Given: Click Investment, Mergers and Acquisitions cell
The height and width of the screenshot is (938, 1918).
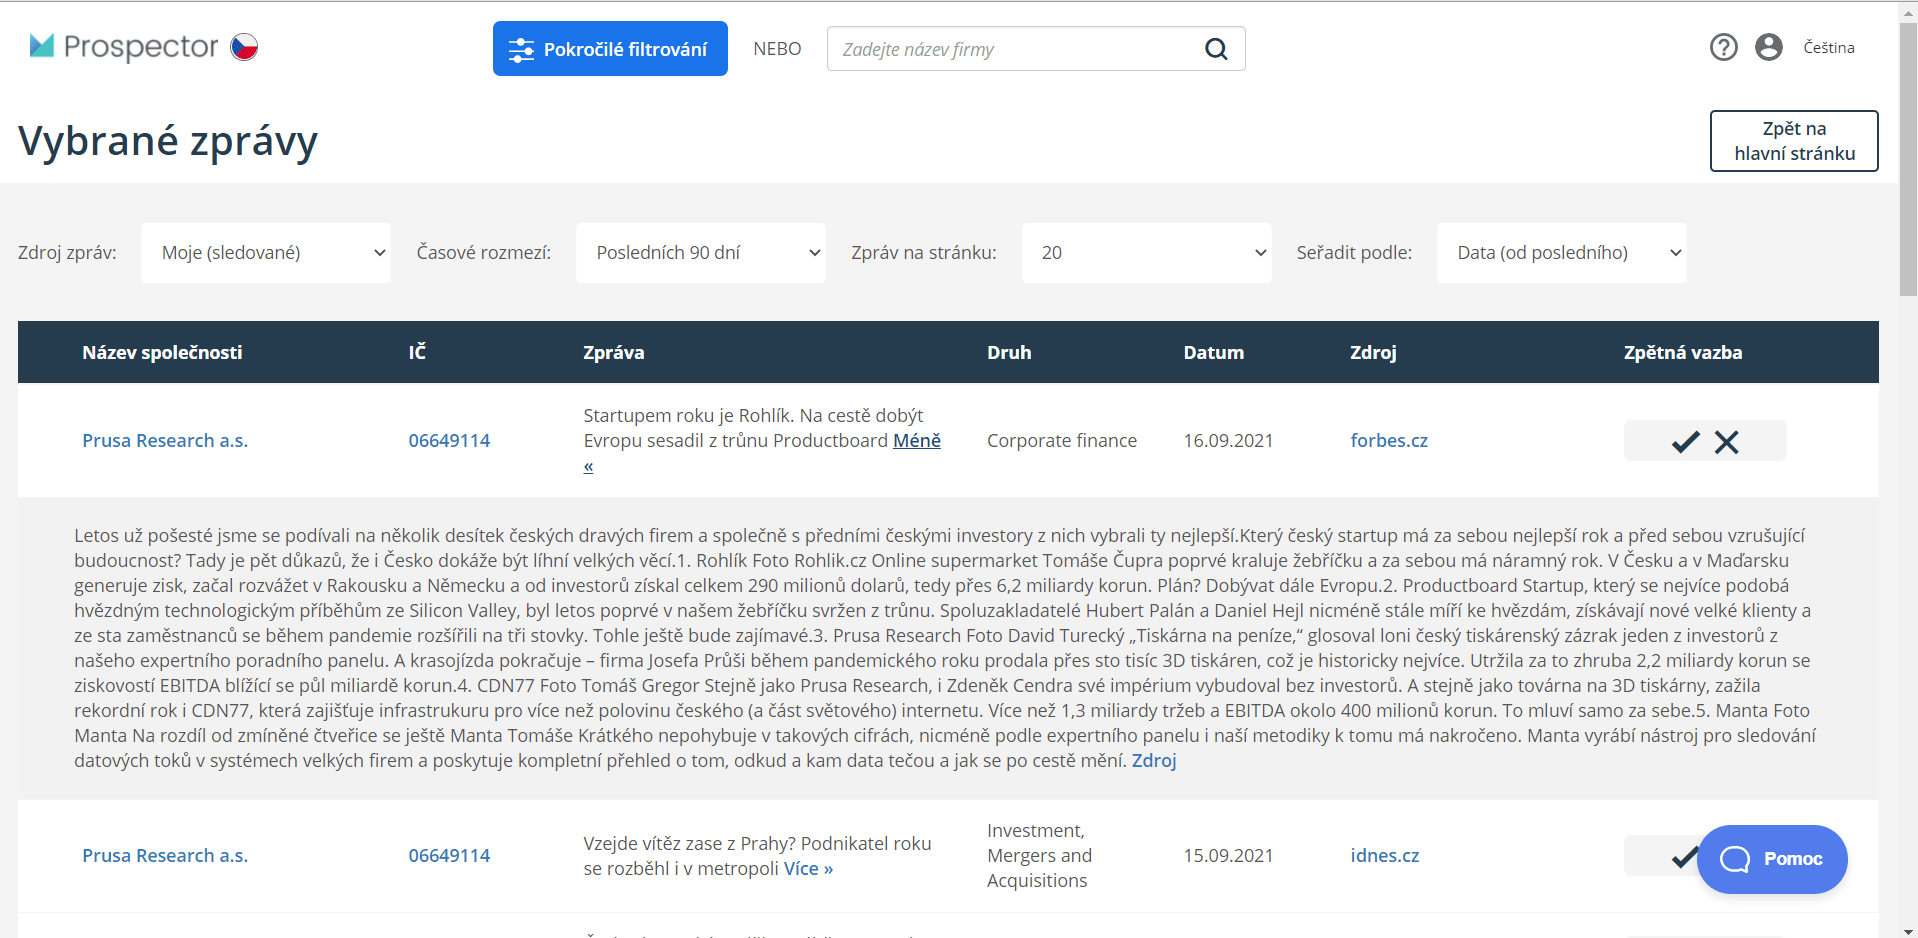Looking at the screenshot, I should (x=1040, y=855).
